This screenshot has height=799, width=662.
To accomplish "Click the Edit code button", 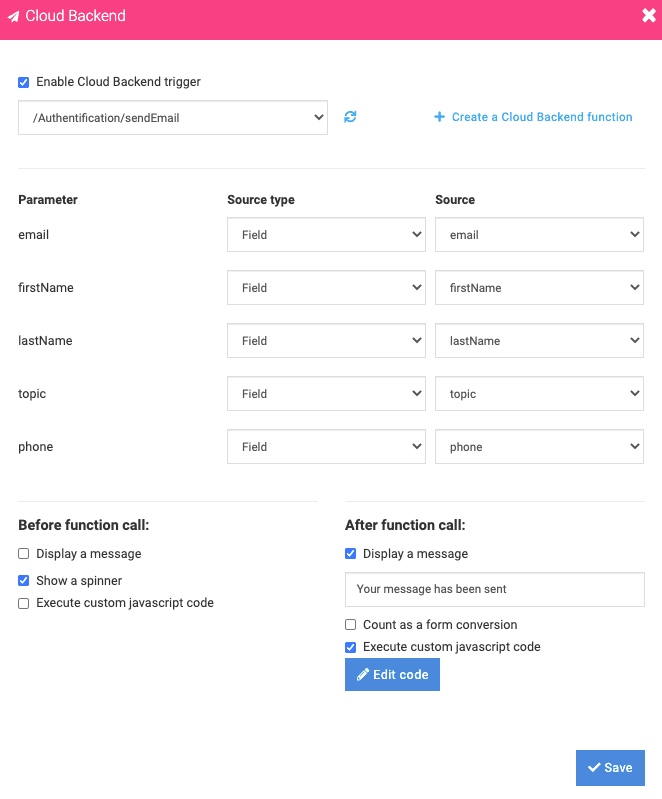I will (x=392, y=675).
